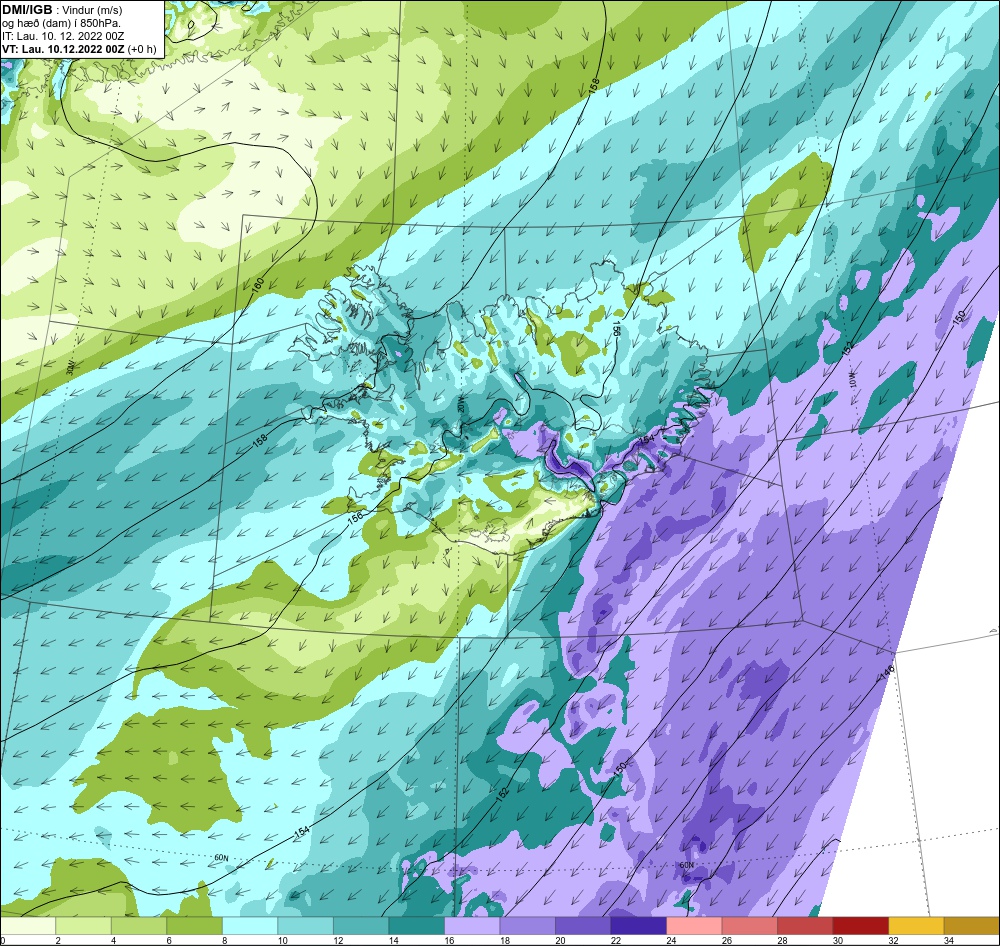Click the 22–24 m/s dark indigo legend swatch
The height and width of the screenshot is (946, 1000).
point(638,926)
